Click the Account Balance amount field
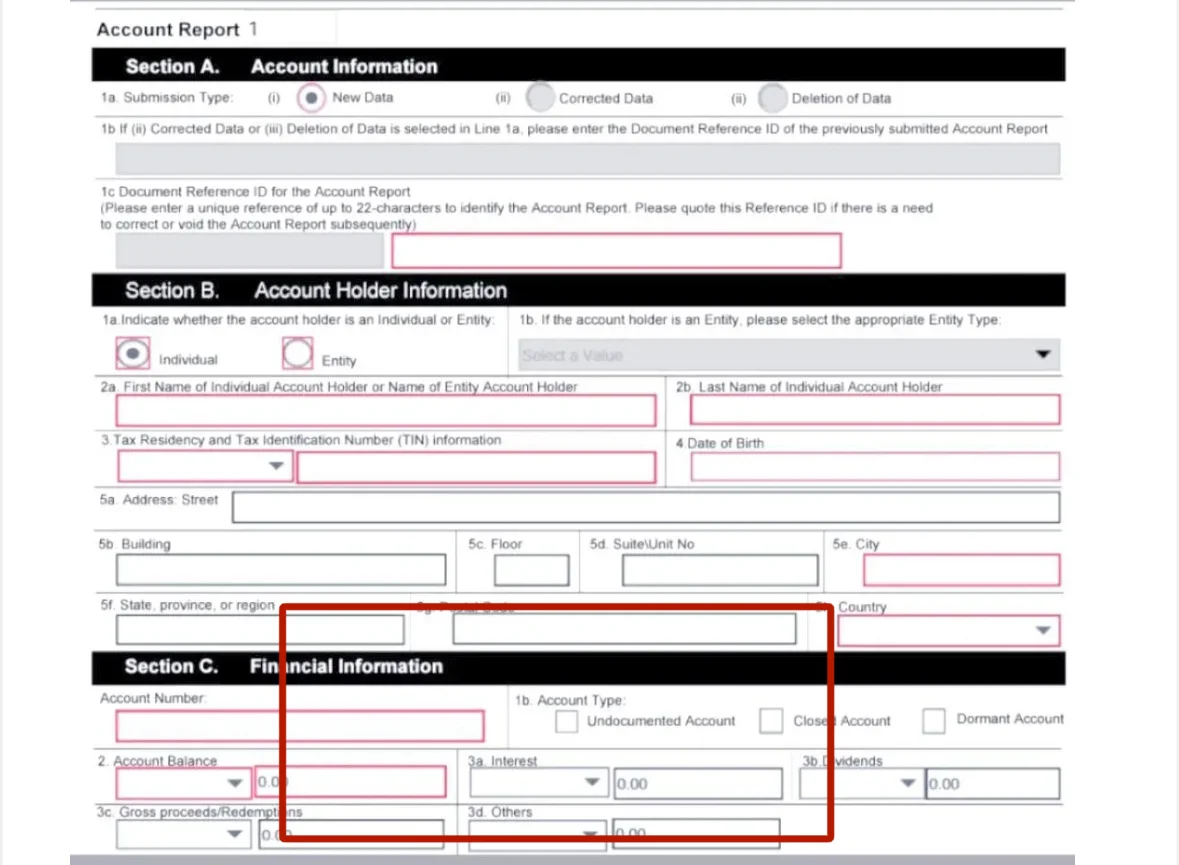1179x865 pixels. coord(350,782)
